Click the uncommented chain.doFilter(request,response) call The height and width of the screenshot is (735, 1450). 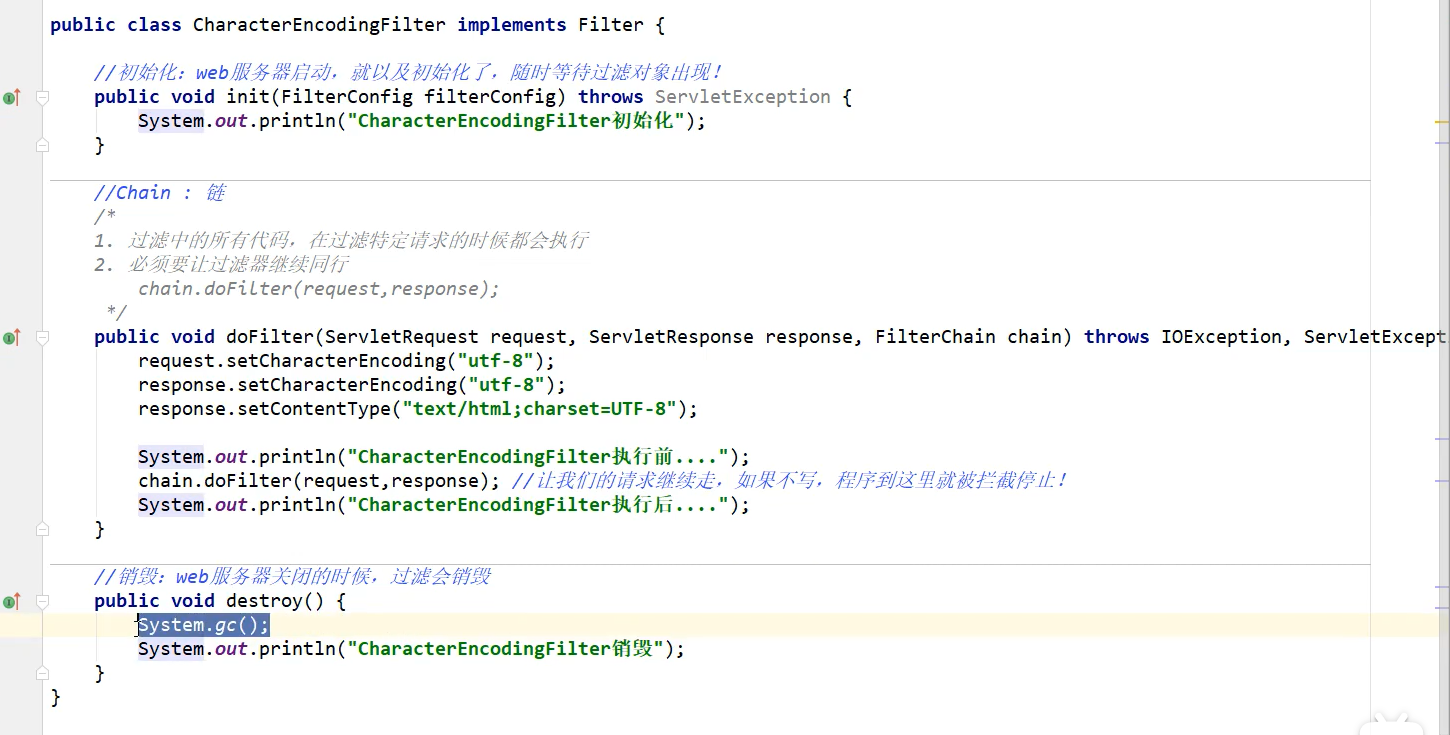point(319,481)
